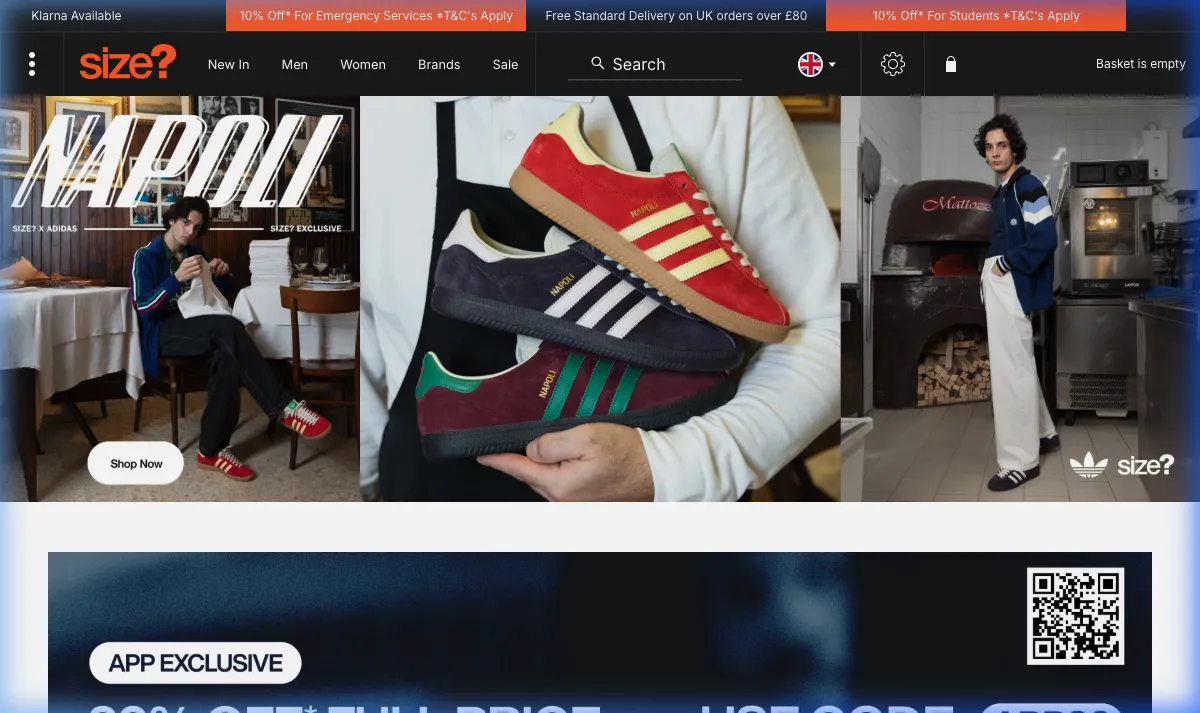The width and height of the screenshot is (1200, 713).
Task: Open the New In menu
Action: pos(228,64)
